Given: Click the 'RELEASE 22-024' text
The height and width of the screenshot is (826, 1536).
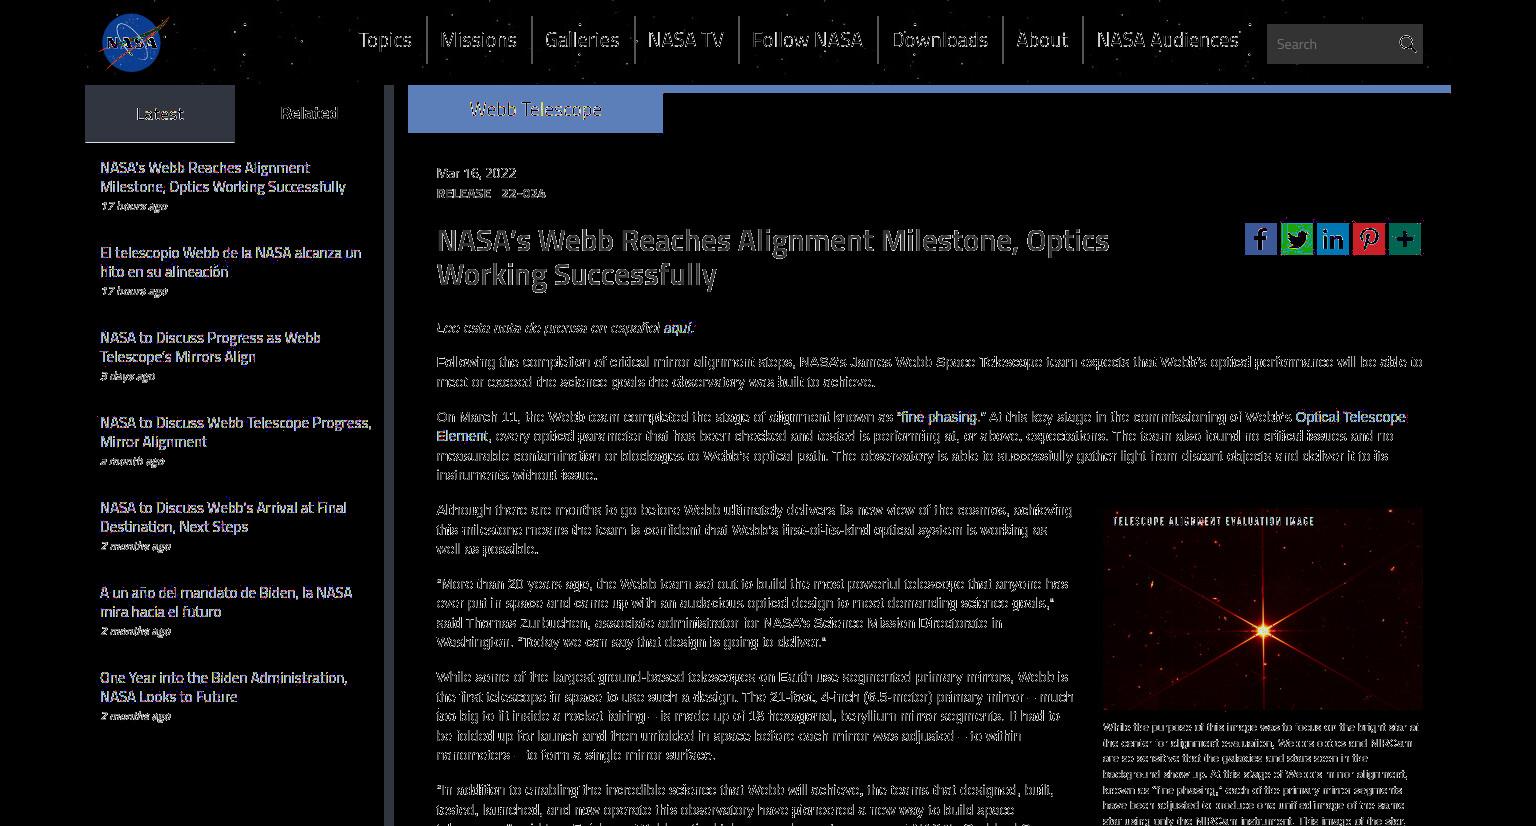Looking at the screenshot, I should tap(491, 193).
